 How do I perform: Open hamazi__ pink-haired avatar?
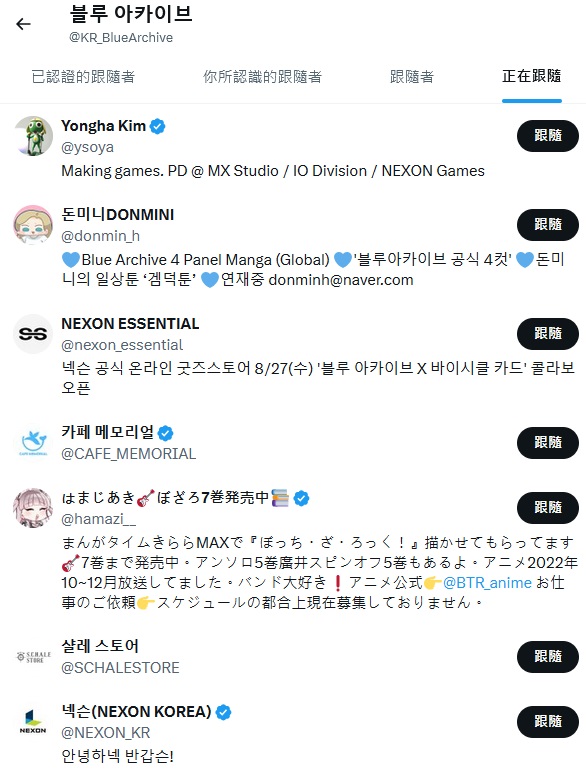(33, 508)
